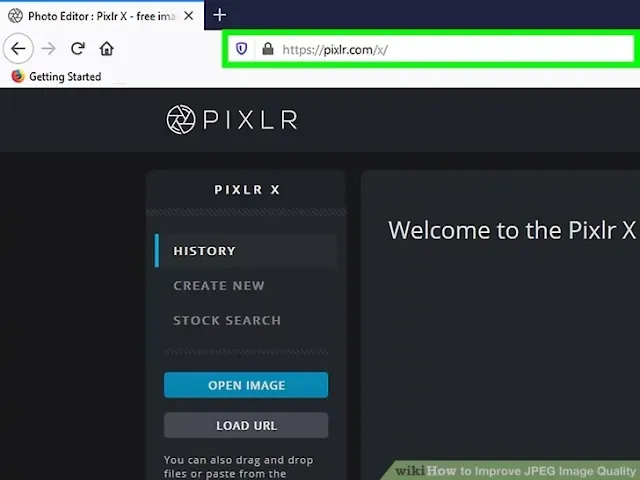This screenshot has height=480, width=640.
Task: Click the PIXLR X panel heading
Action: 247,190
